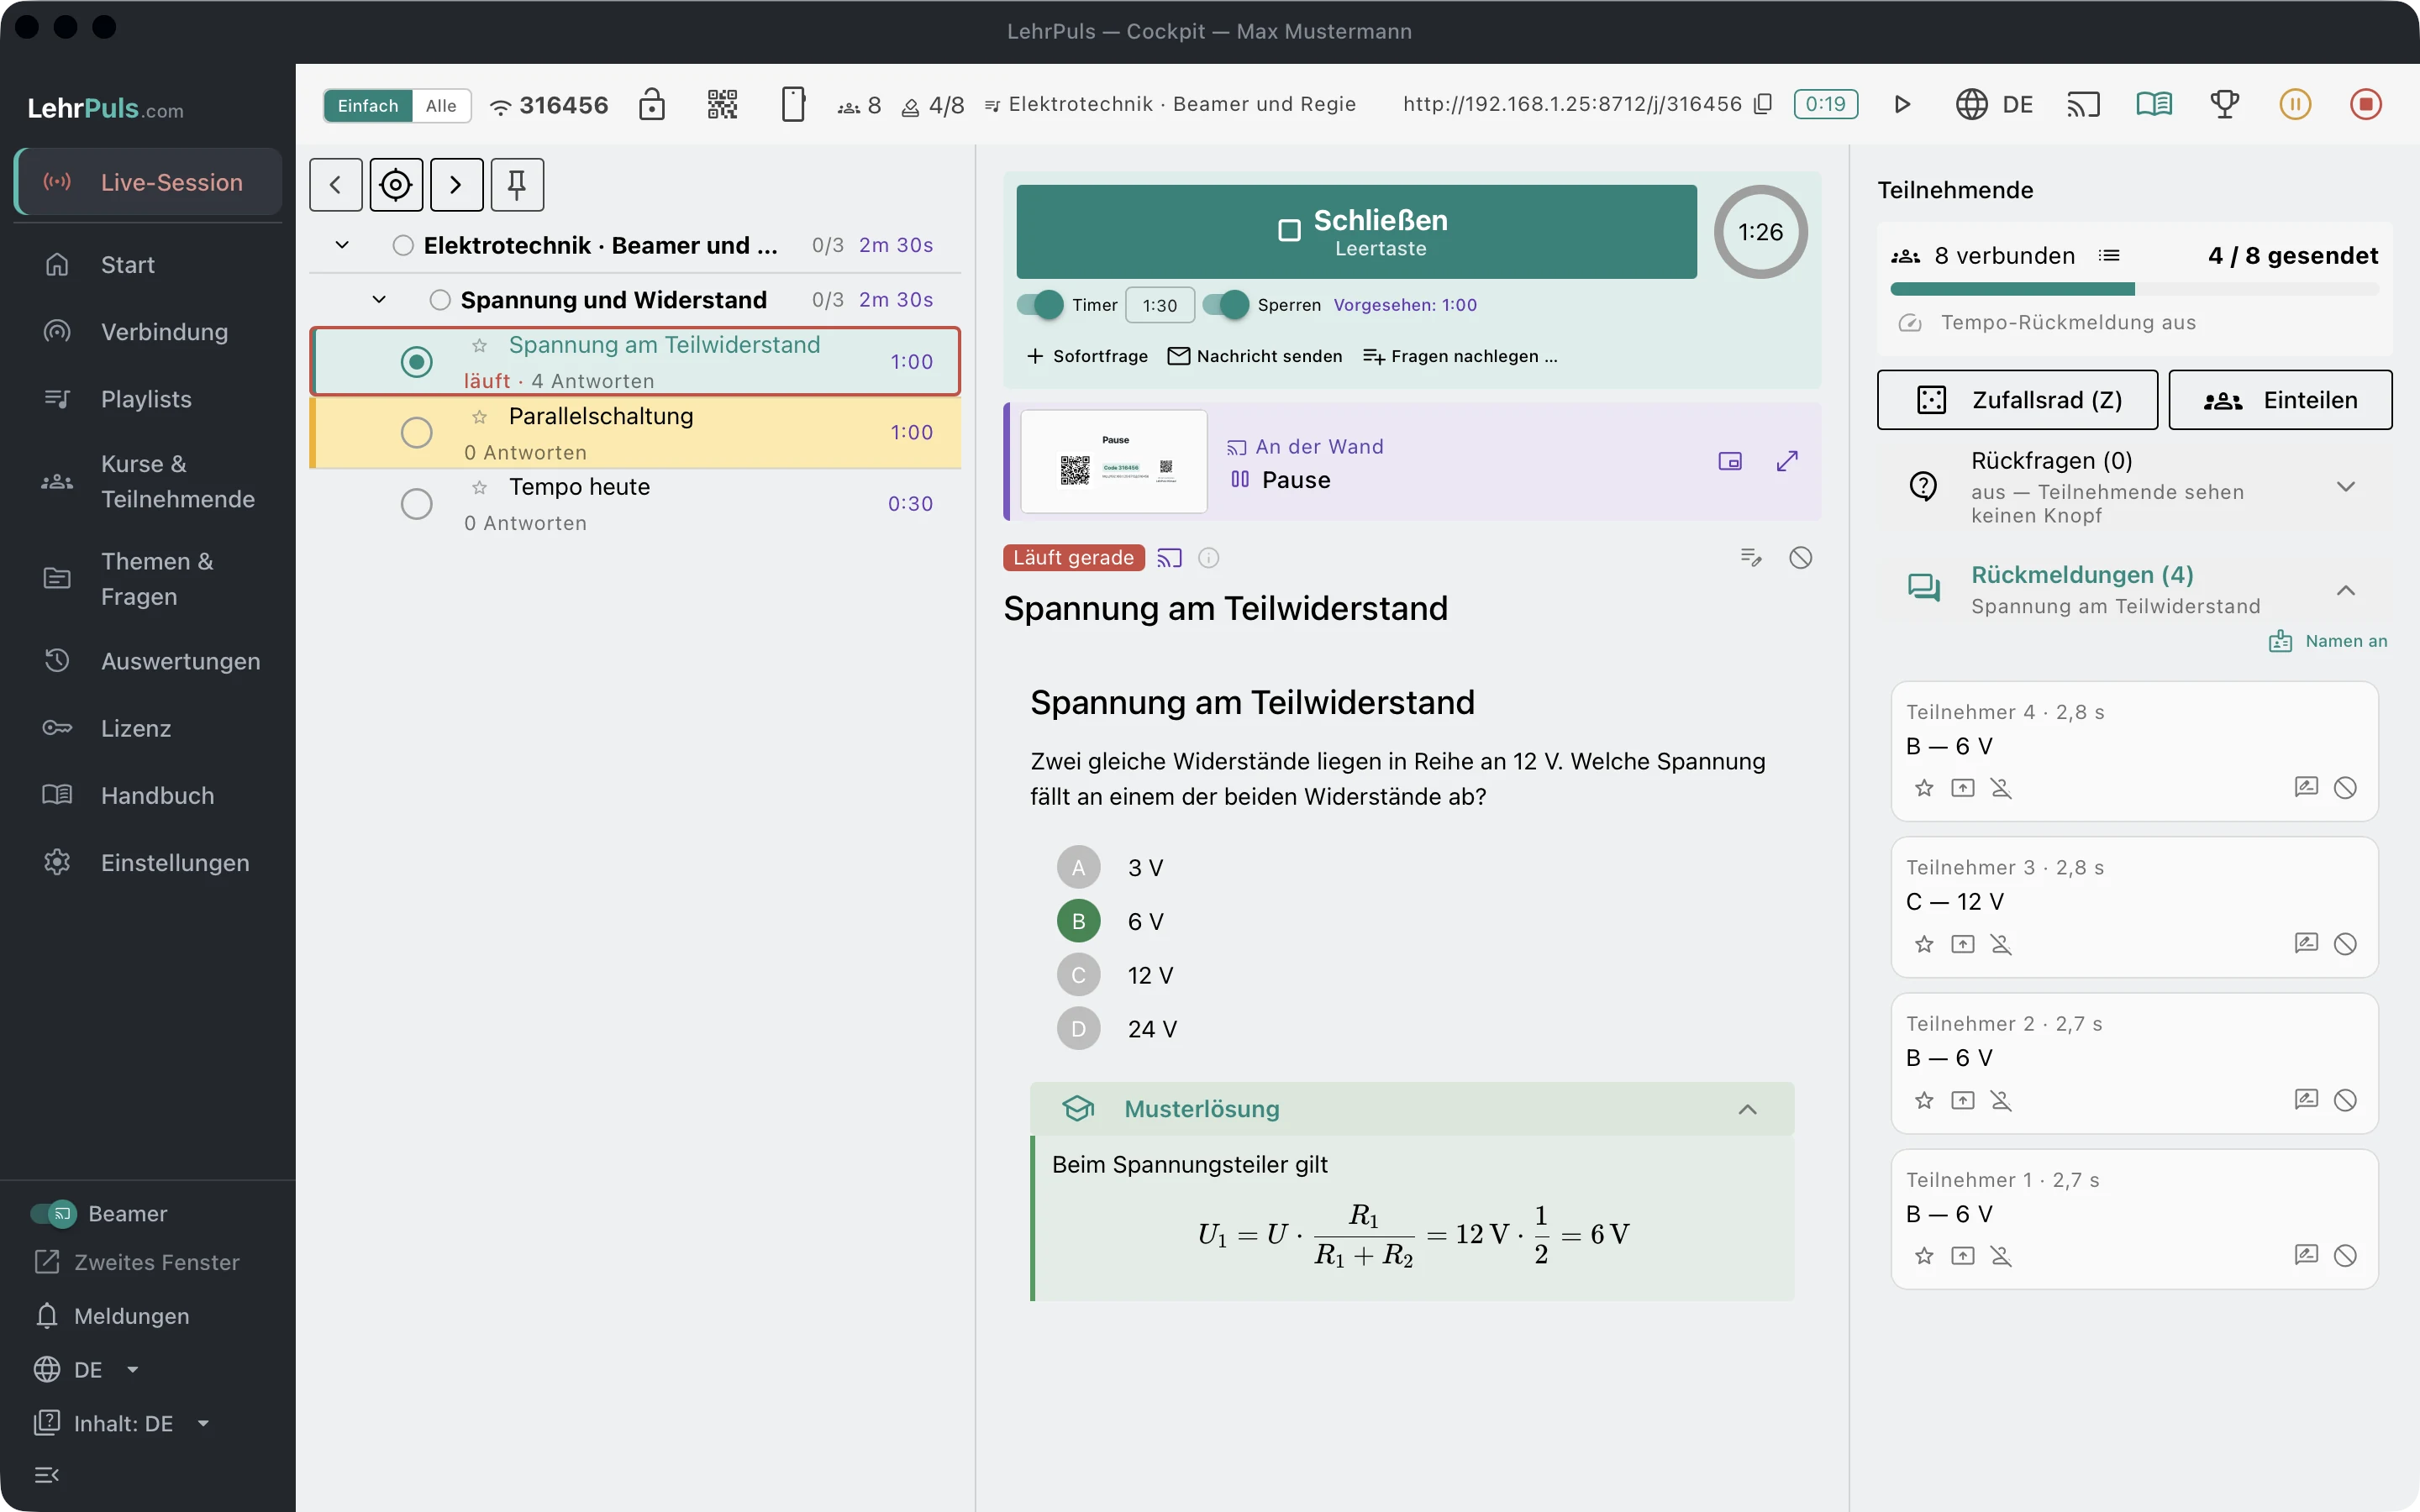Edit the timer duration field 1:30
Screen dimensions: 2420x1512
[x=1160, y=305]
